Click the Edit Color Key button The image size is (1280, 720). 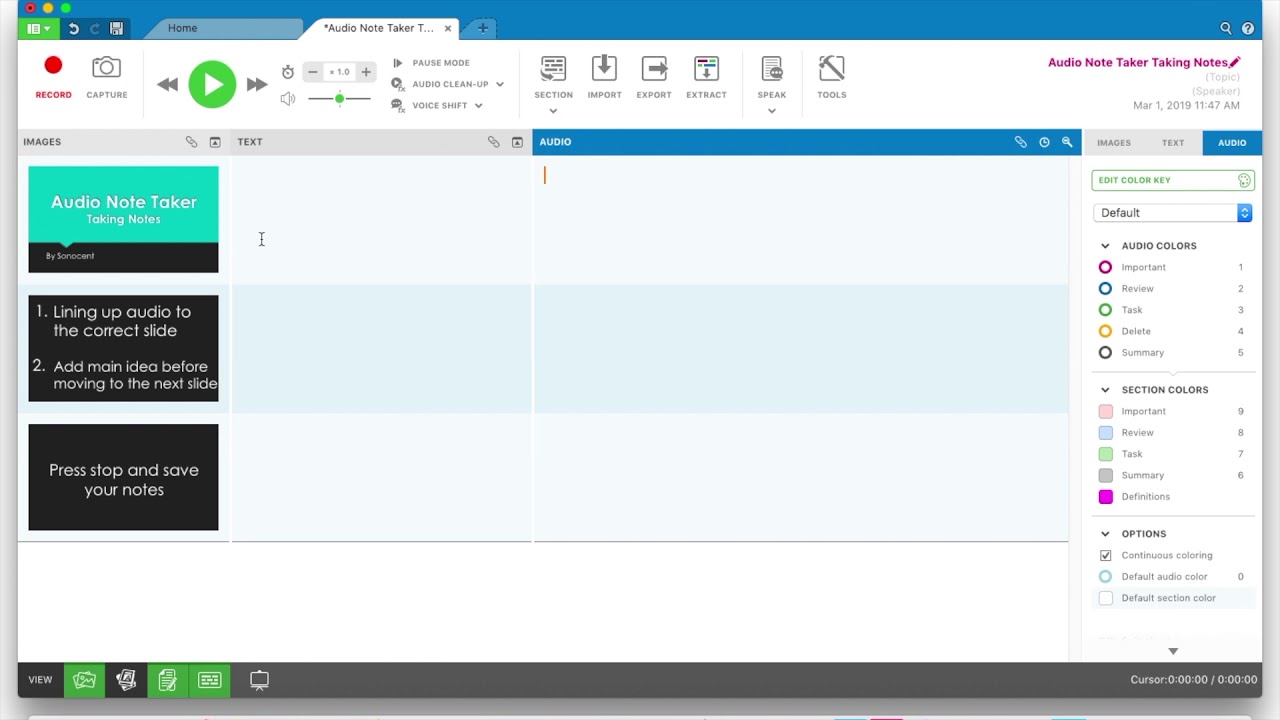1173,180
